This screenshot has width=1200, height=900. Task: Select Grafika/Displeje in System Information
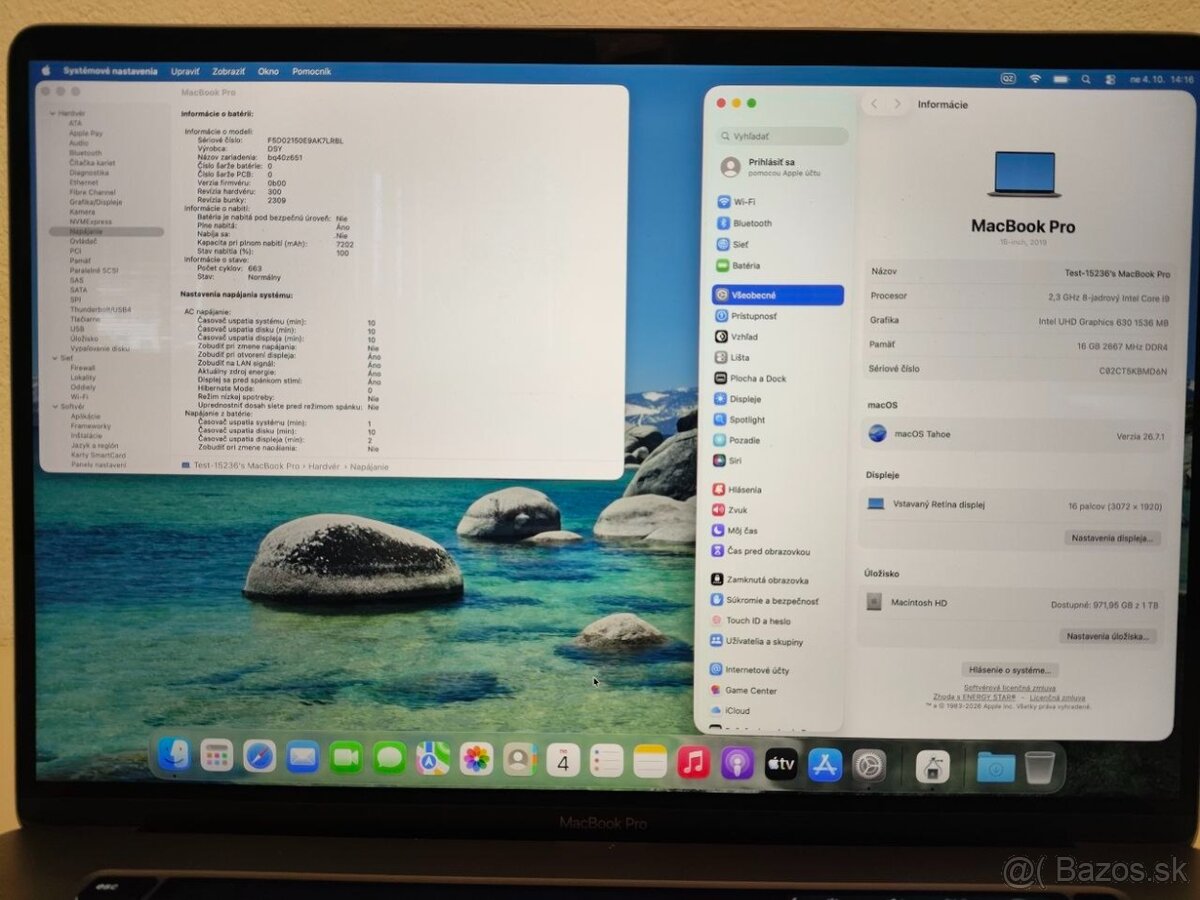pyautogui.click(x=96, y=201)
